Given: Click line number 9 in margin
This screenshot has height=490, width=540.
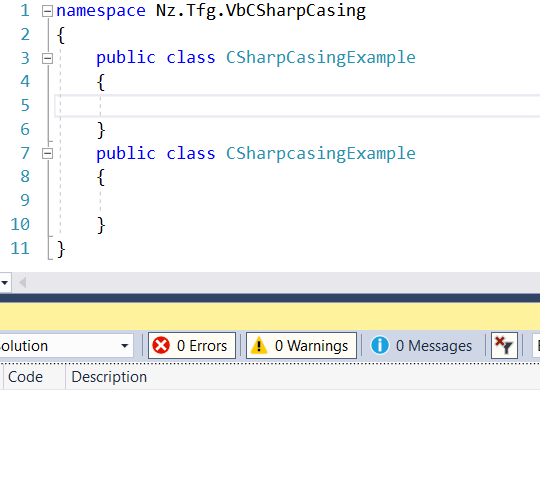Looking at the screenshot, I should point(25,200).
